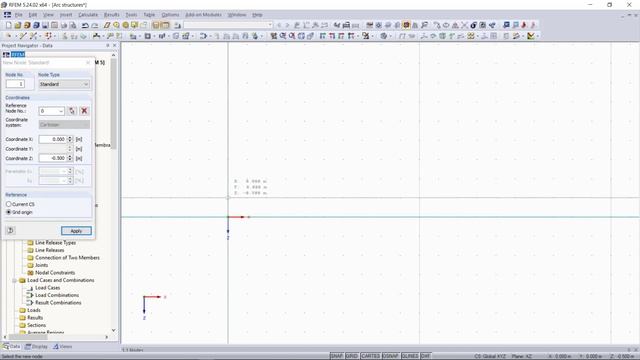640x360 pixels.
Task: Toggle SNAP in the status bar
Action: 337,356
